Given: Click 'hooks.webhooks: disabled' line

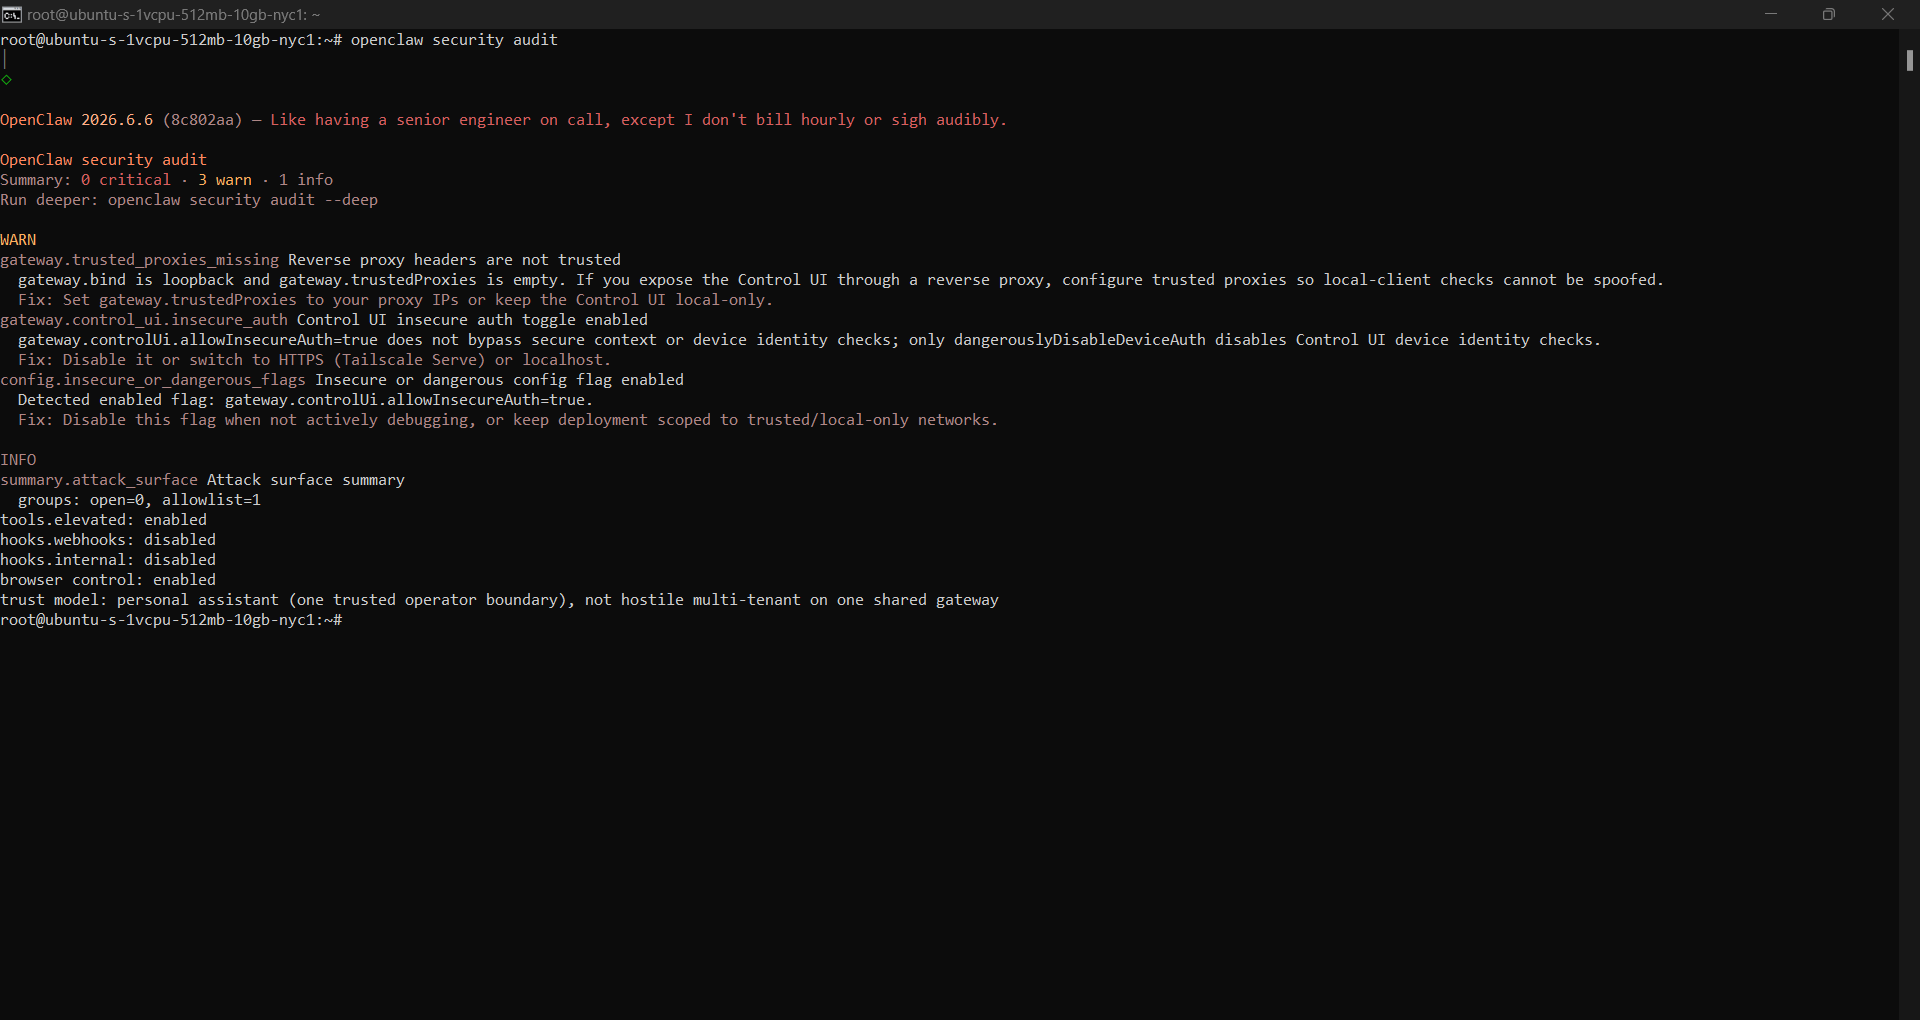Looking at the screenshot, I should point(108,540).
